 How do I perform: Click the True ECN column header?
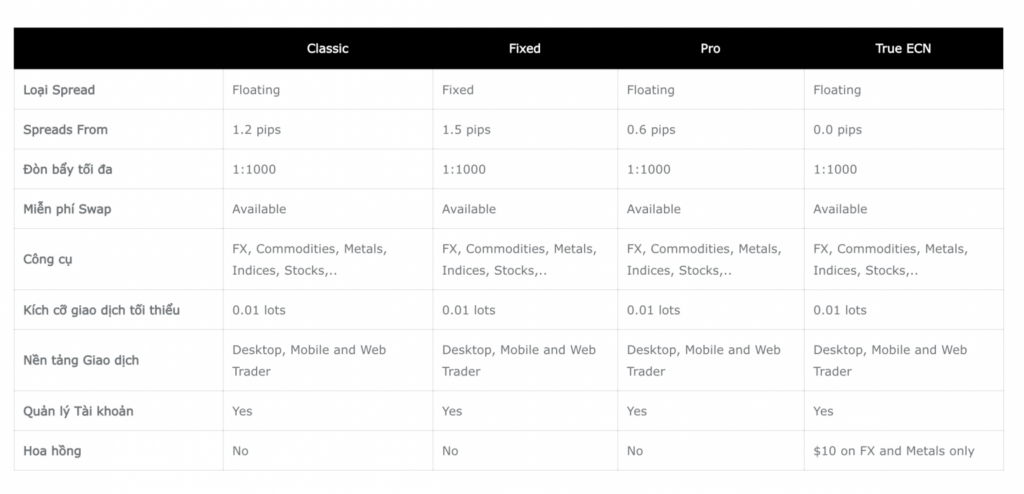pyautogui.click(x=902, y=48)
